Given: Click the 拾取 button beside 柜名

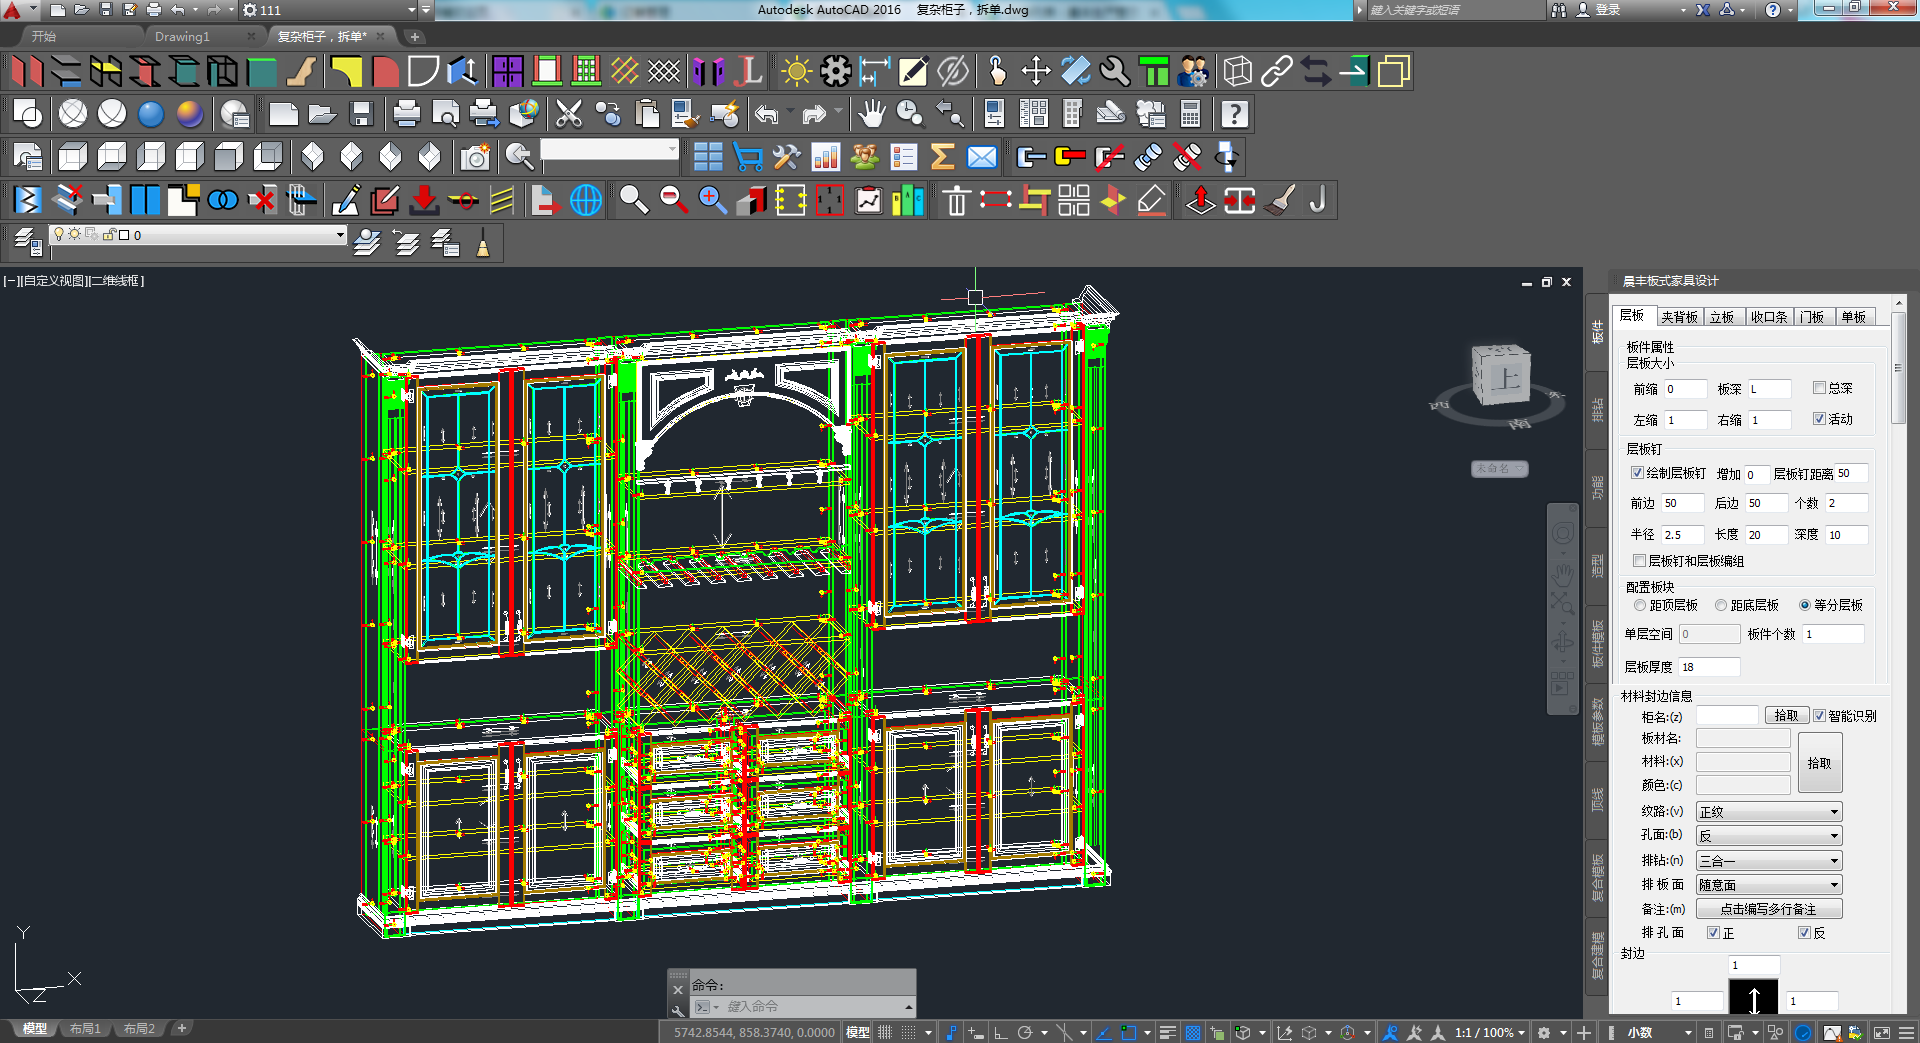Looking at the screenshot, I should point(1787,716).
